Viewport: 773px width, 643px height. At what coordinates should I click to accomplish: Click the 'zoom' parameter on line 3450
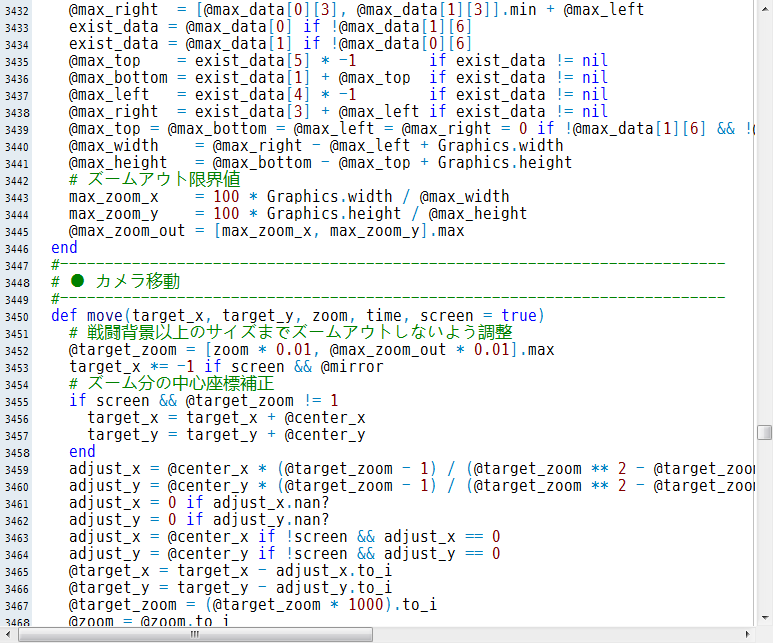click(330, 316)
